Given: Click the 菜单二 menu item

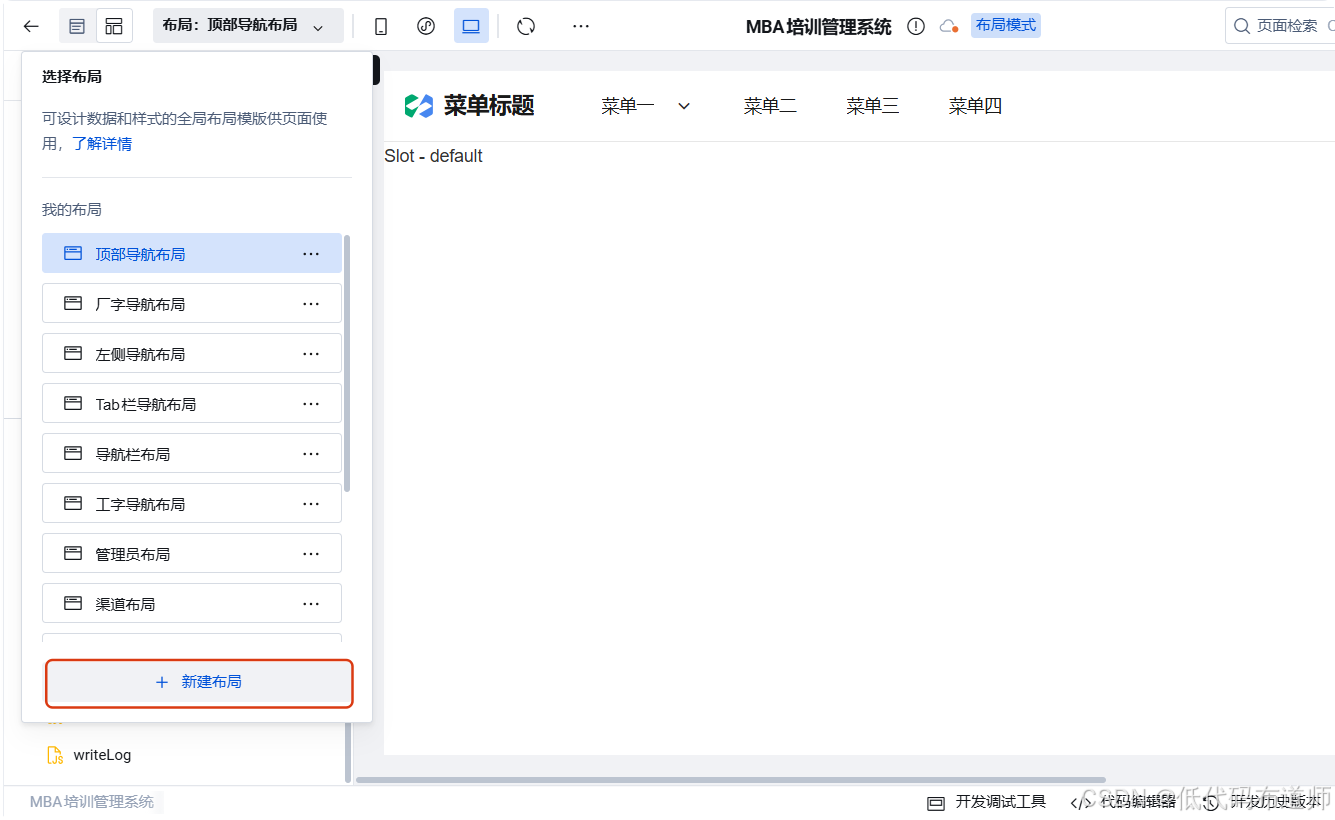Looking at the screenshot, I should click(770, 106).
